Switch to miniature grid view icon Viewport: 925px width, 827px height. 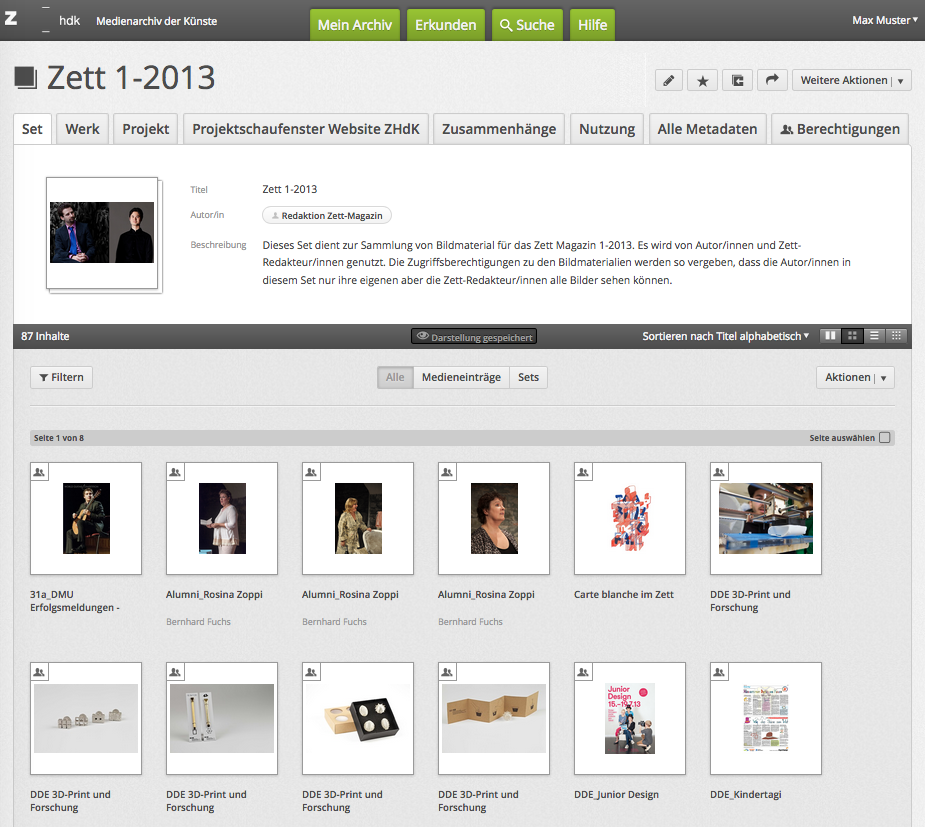897,336
